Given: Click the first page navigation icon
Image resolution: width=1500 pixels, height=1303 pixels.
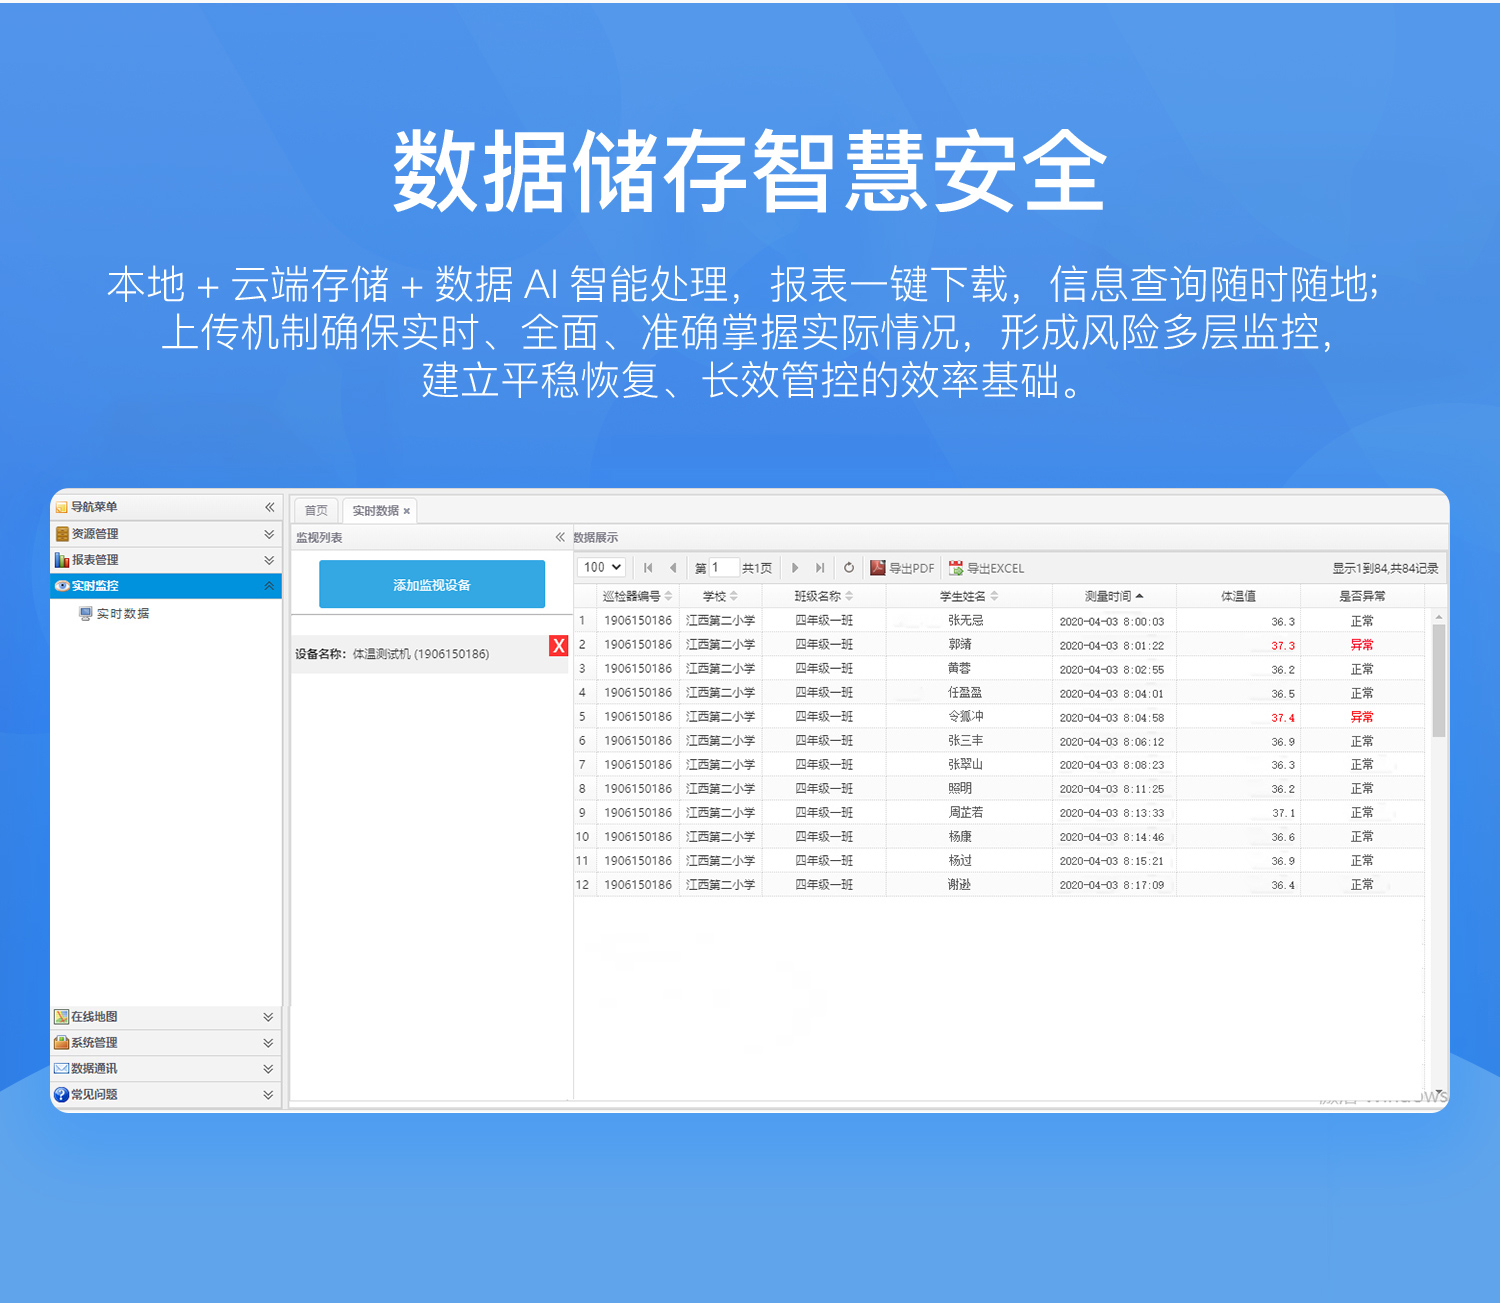Looking at the screenshot, I should pyautogui.click(x=648, y=568).
